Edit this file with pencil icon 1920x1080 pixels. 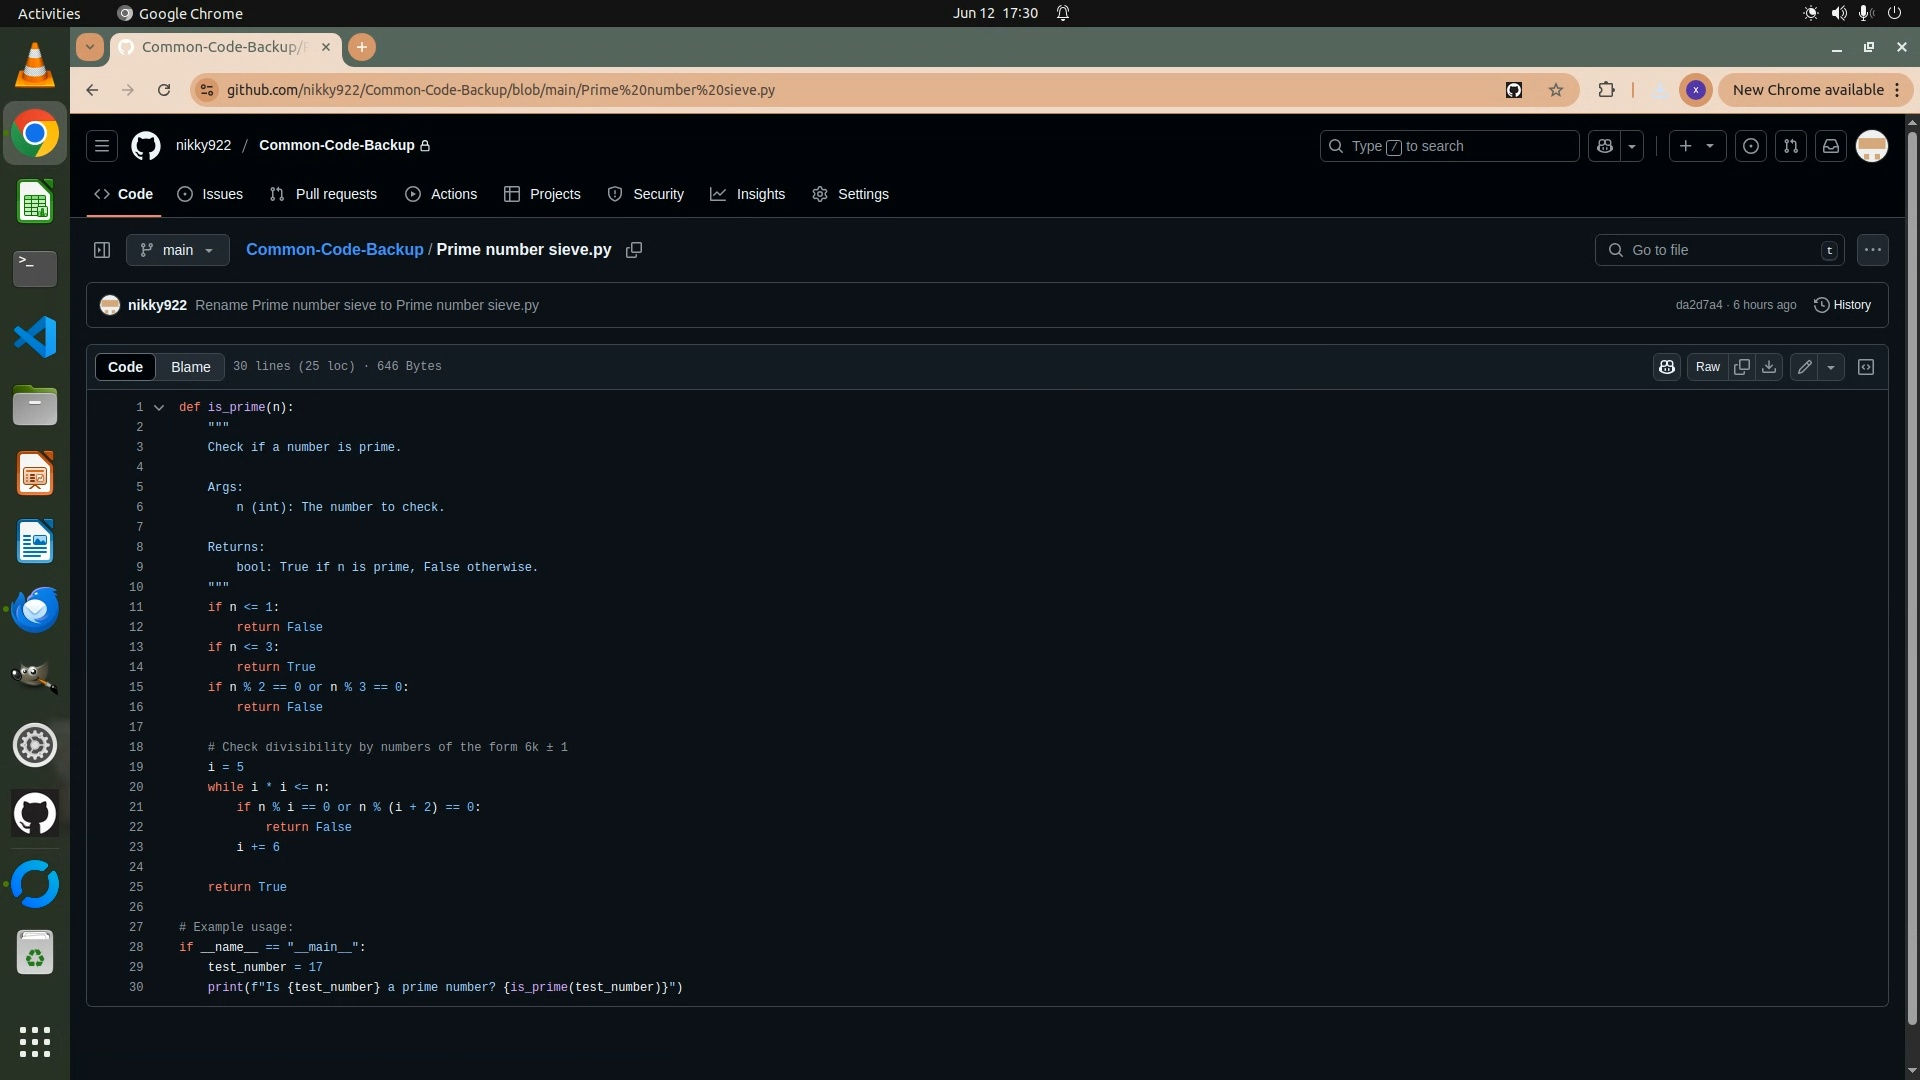point(1804,367)
